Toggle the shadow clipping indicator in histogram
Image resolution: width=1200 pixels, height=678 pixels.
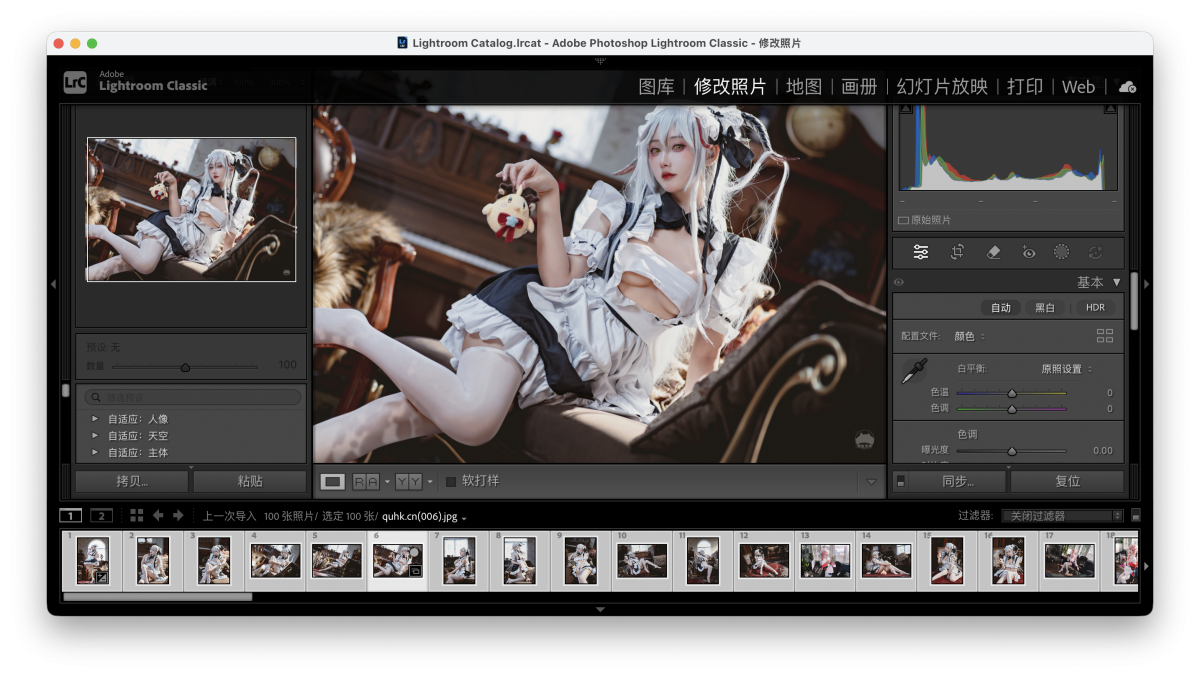click(905, 109)
